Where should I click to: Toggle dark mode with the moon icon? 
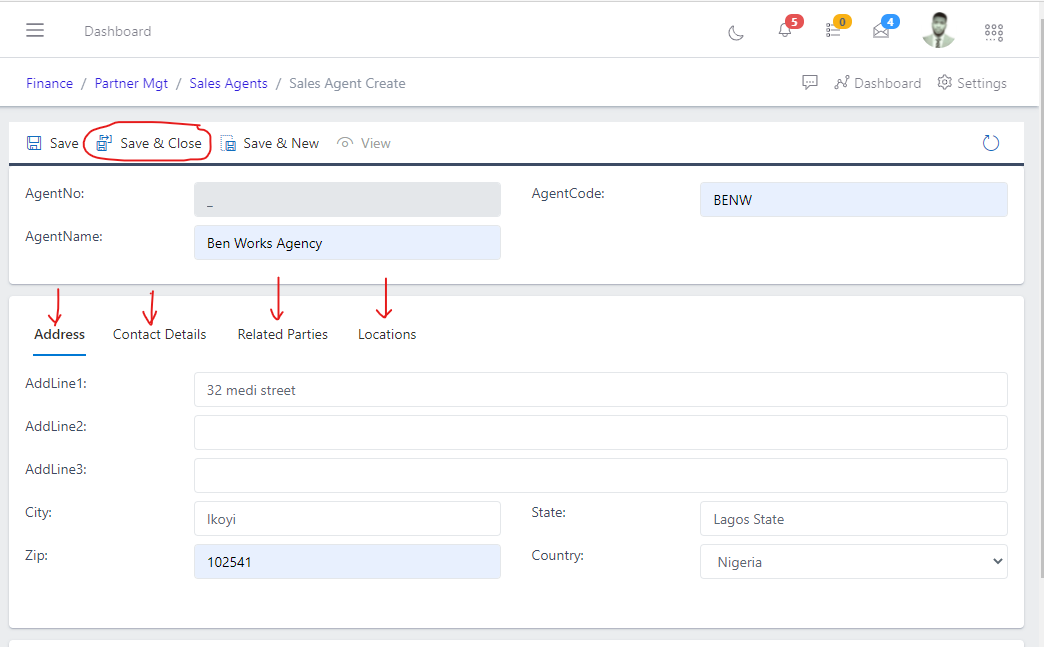click(x=736, y=33)
